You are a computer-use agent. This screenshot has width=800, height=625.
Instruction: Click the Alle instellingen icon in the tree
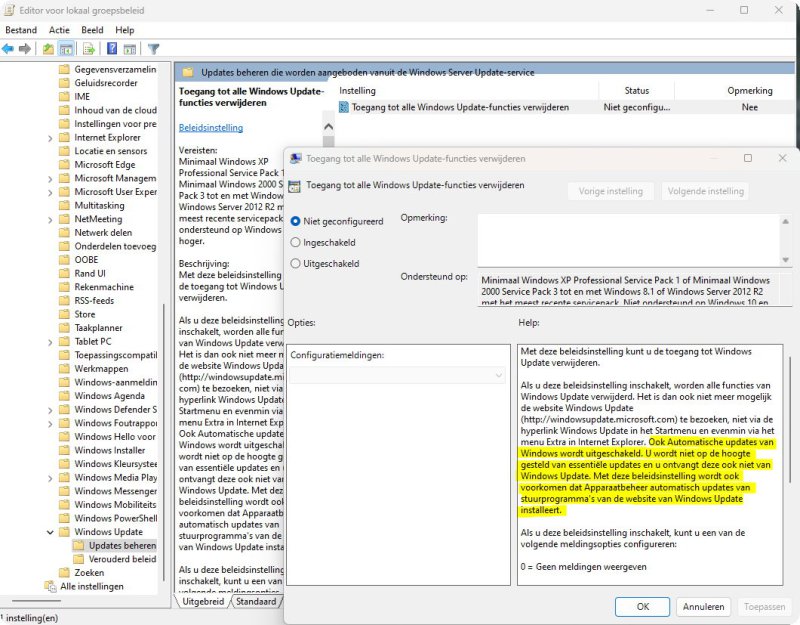(x=50, y=586)
